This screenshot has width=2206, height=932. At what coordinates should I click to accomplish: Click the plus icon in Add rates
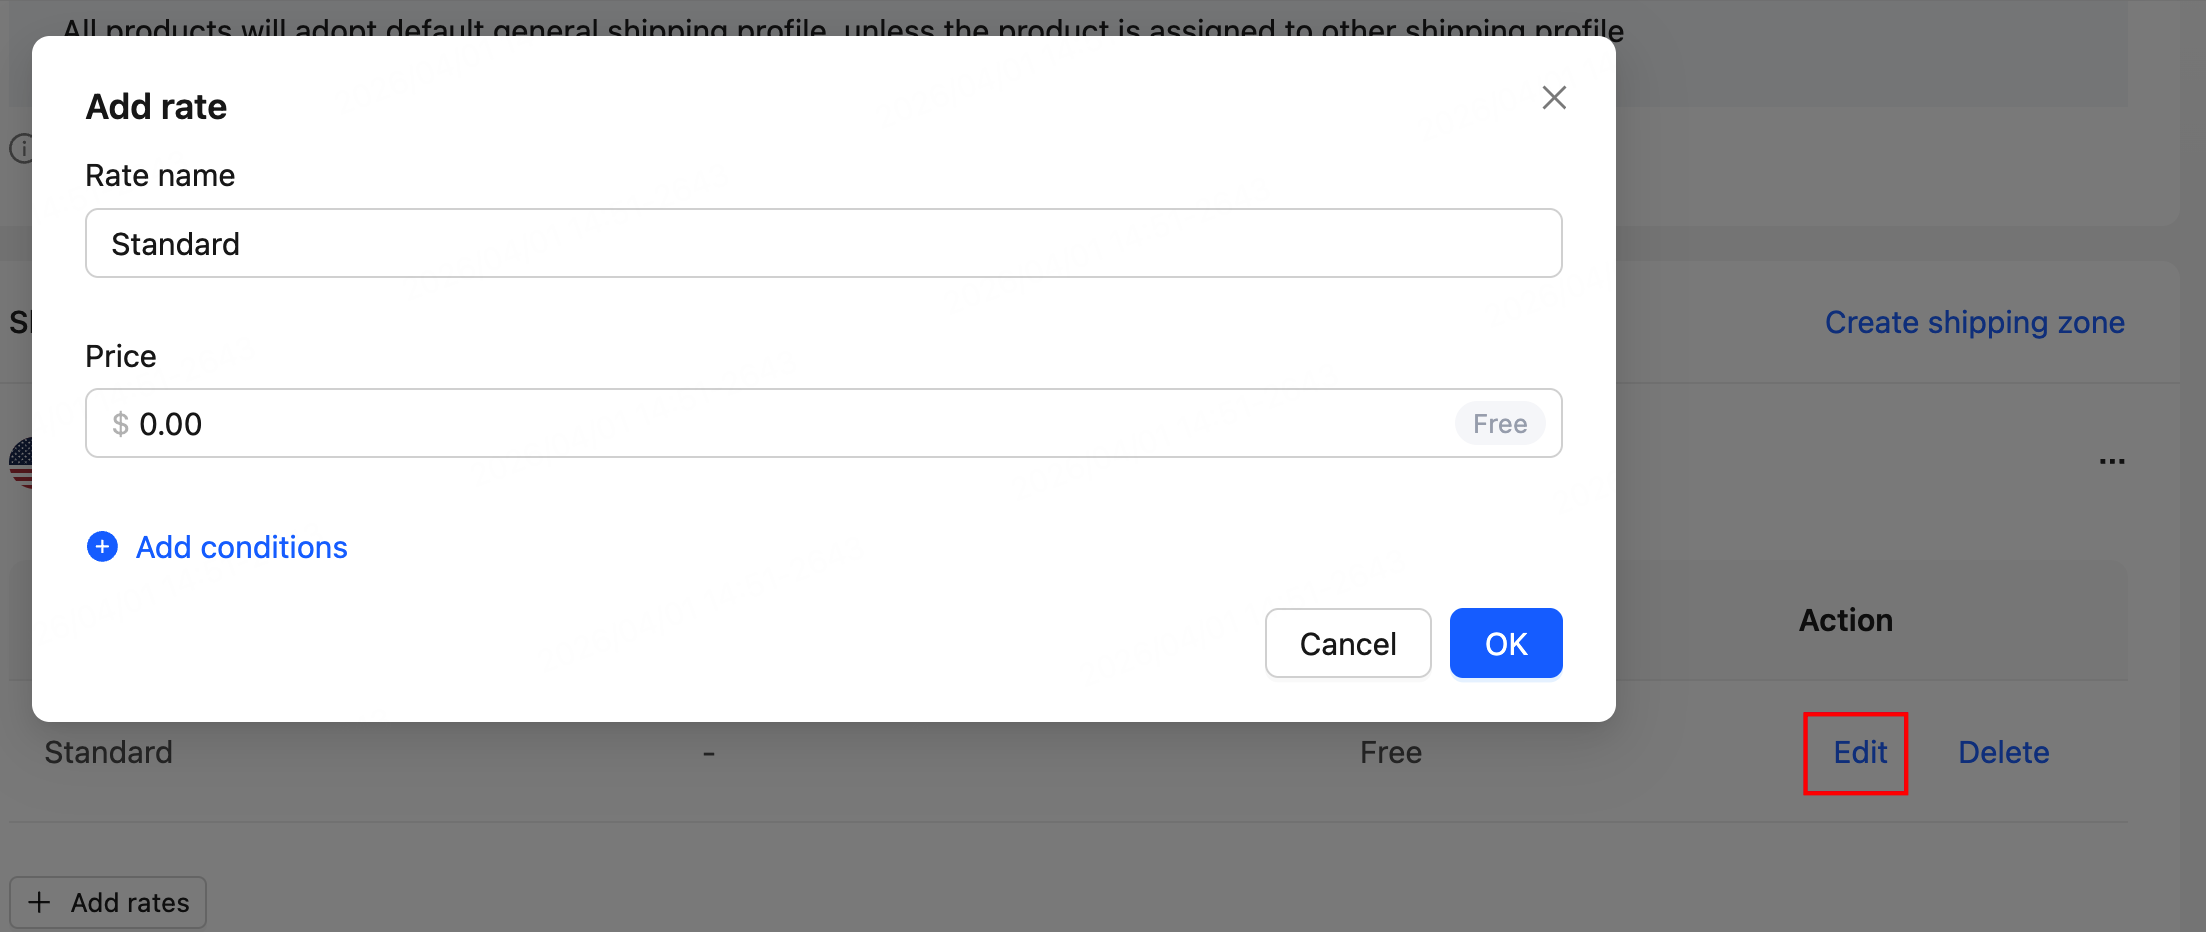click(39, 902)
